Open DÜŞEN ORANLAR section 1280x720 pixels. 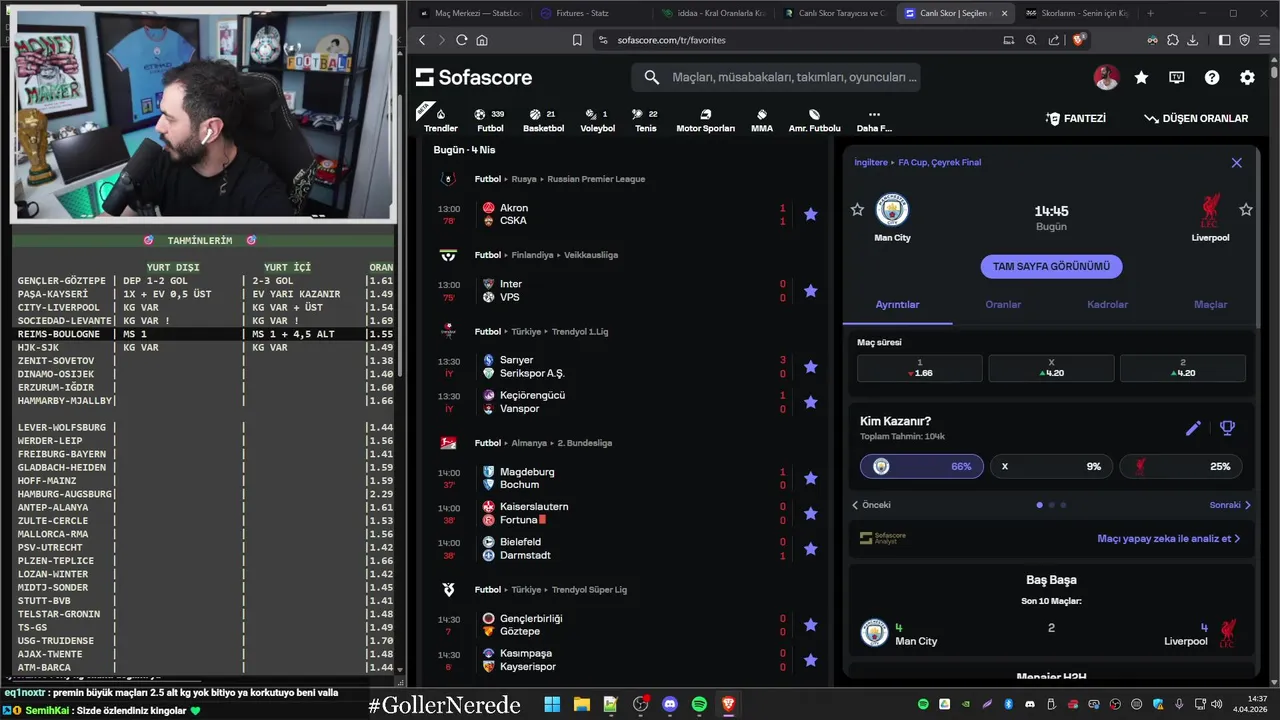click(x=1196, y=118)
